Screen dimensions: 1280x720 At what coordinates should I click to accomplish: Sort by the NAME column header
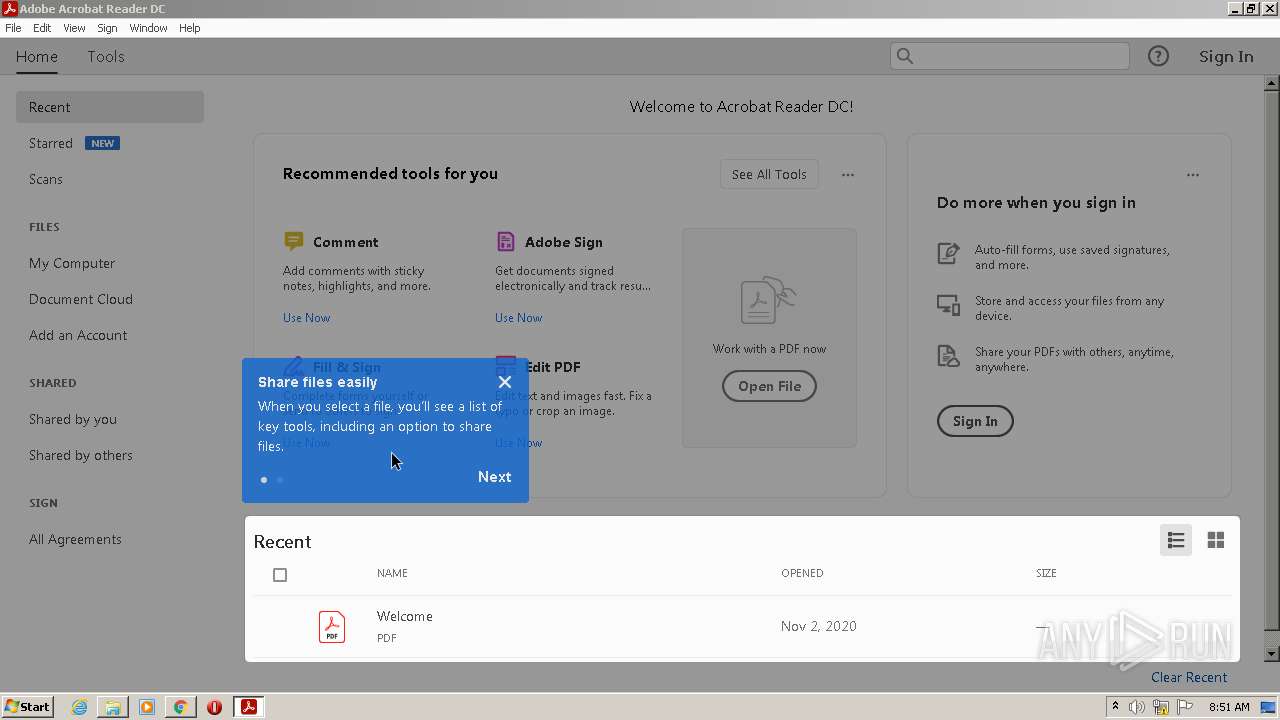pos(392,573)
